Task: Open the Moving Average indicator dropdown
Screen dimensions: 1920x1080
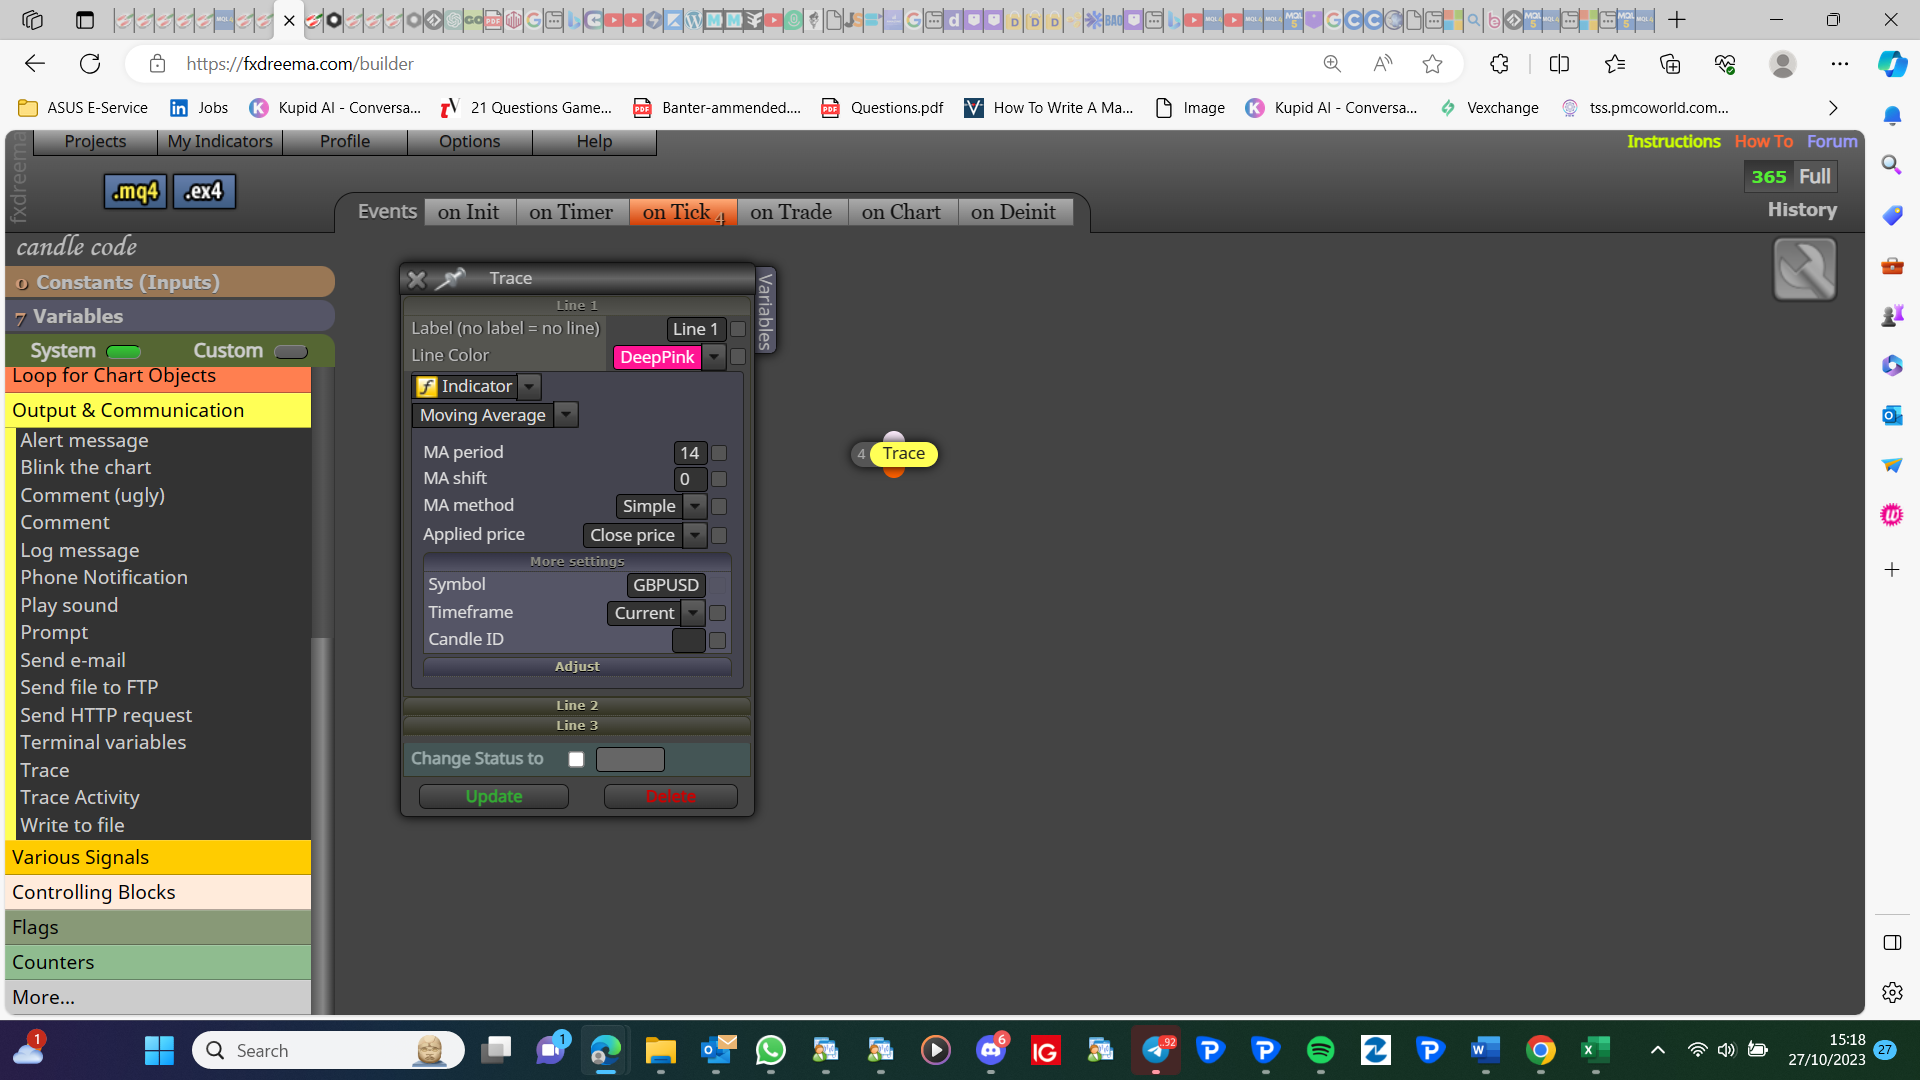Action: point(566,415)
